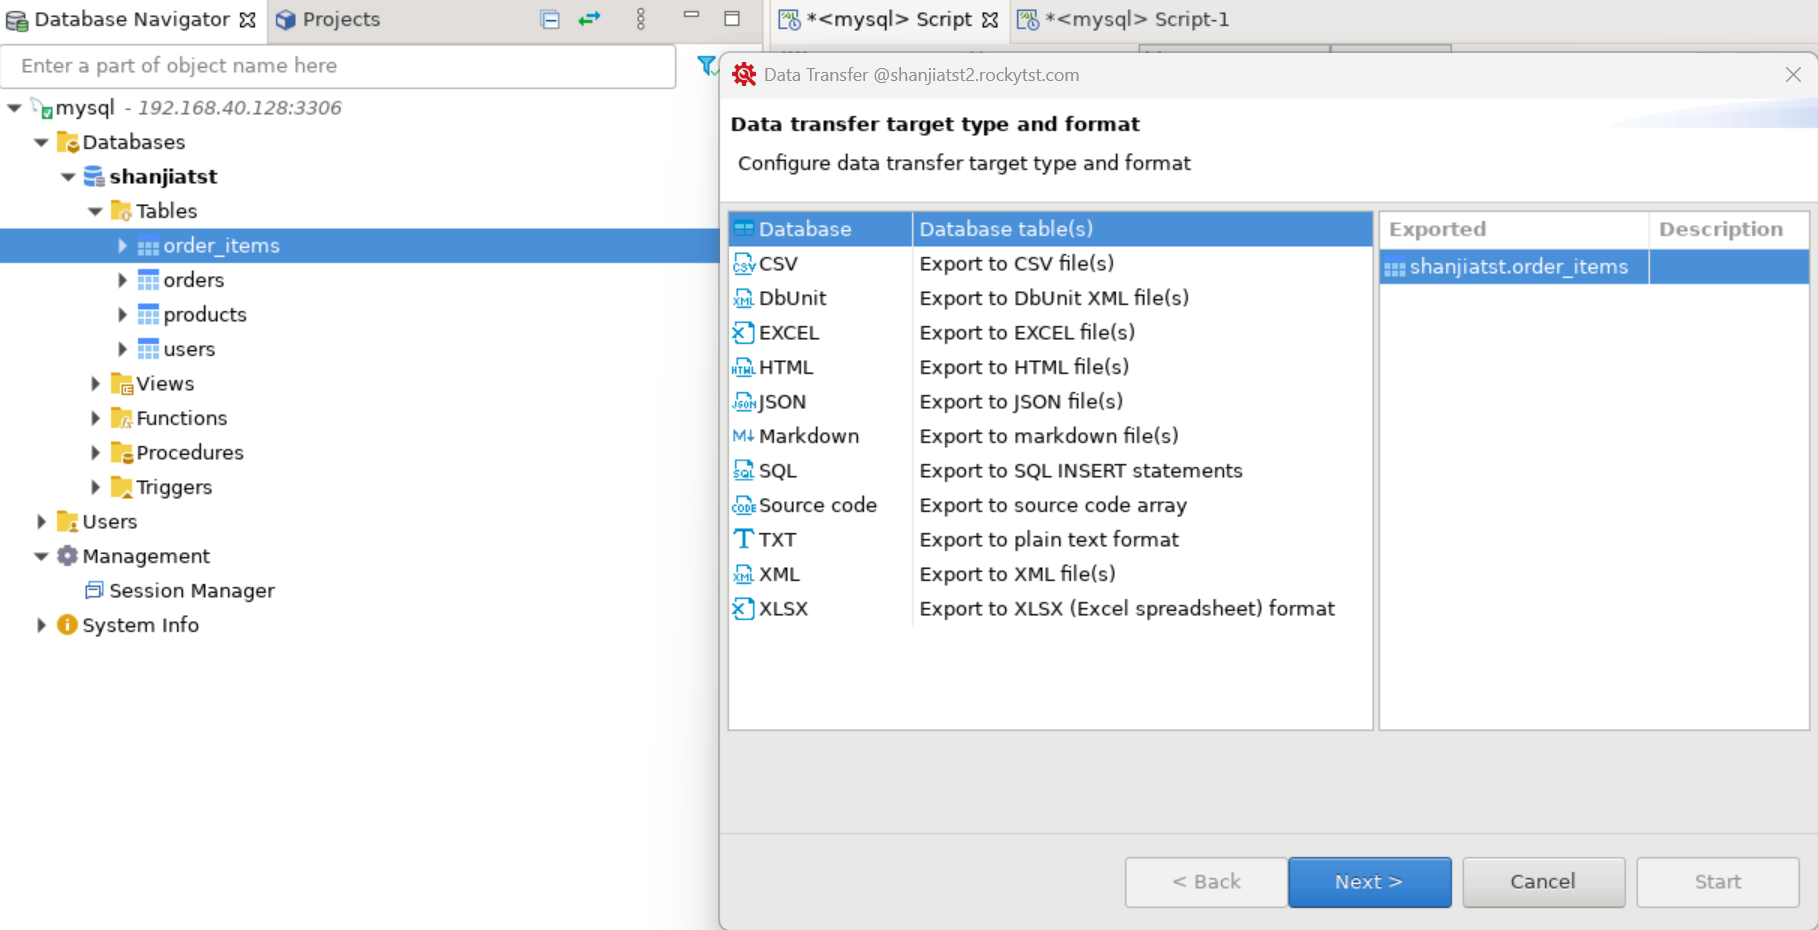Collapse the Tables folder
1818x930 pixels.
pyautogui.click(x=95, y=211)
